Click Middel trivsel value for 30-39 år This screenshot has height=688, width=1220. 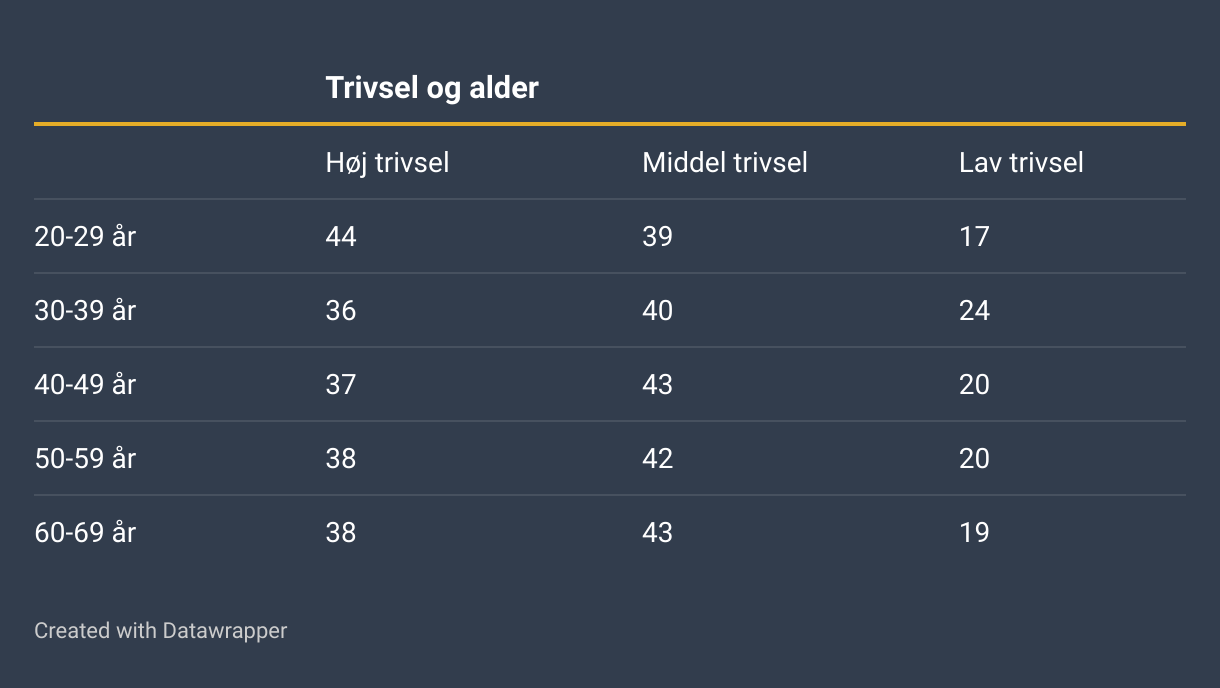point(657,311)
